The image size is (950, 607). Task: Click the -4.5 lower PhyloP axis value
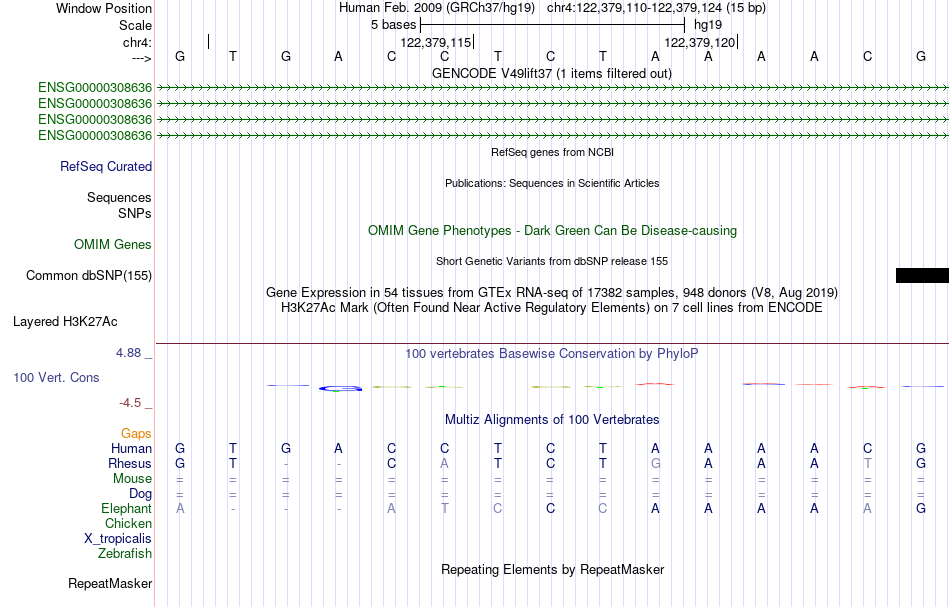tap(130, 403)
